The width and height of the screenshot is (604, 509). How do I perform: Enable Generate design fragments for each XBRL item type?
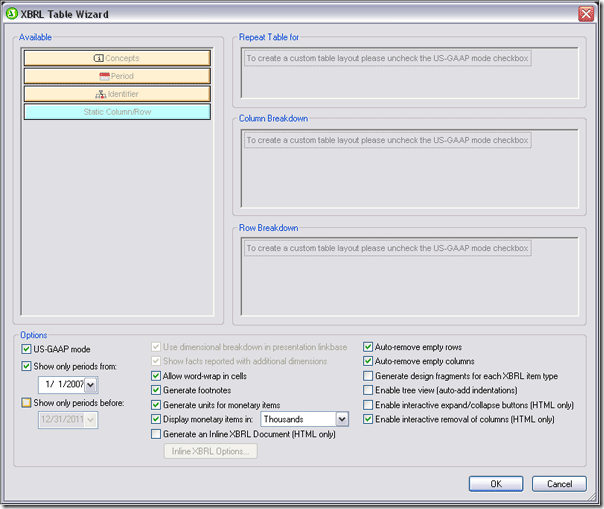368,376
